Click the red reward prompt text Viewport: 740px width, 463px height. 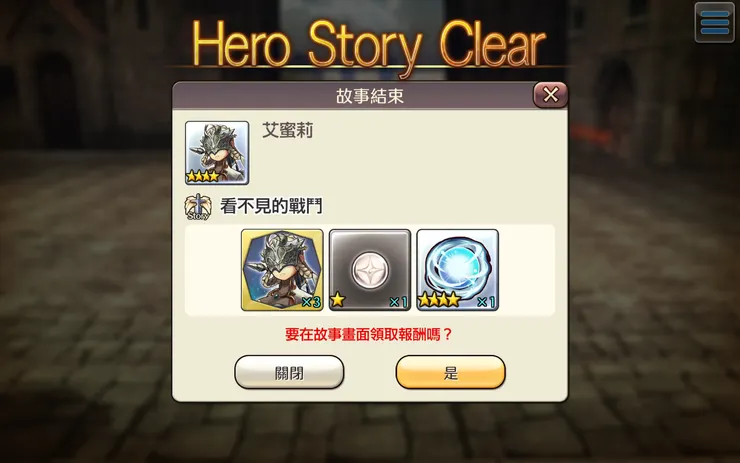click(369, 335)
